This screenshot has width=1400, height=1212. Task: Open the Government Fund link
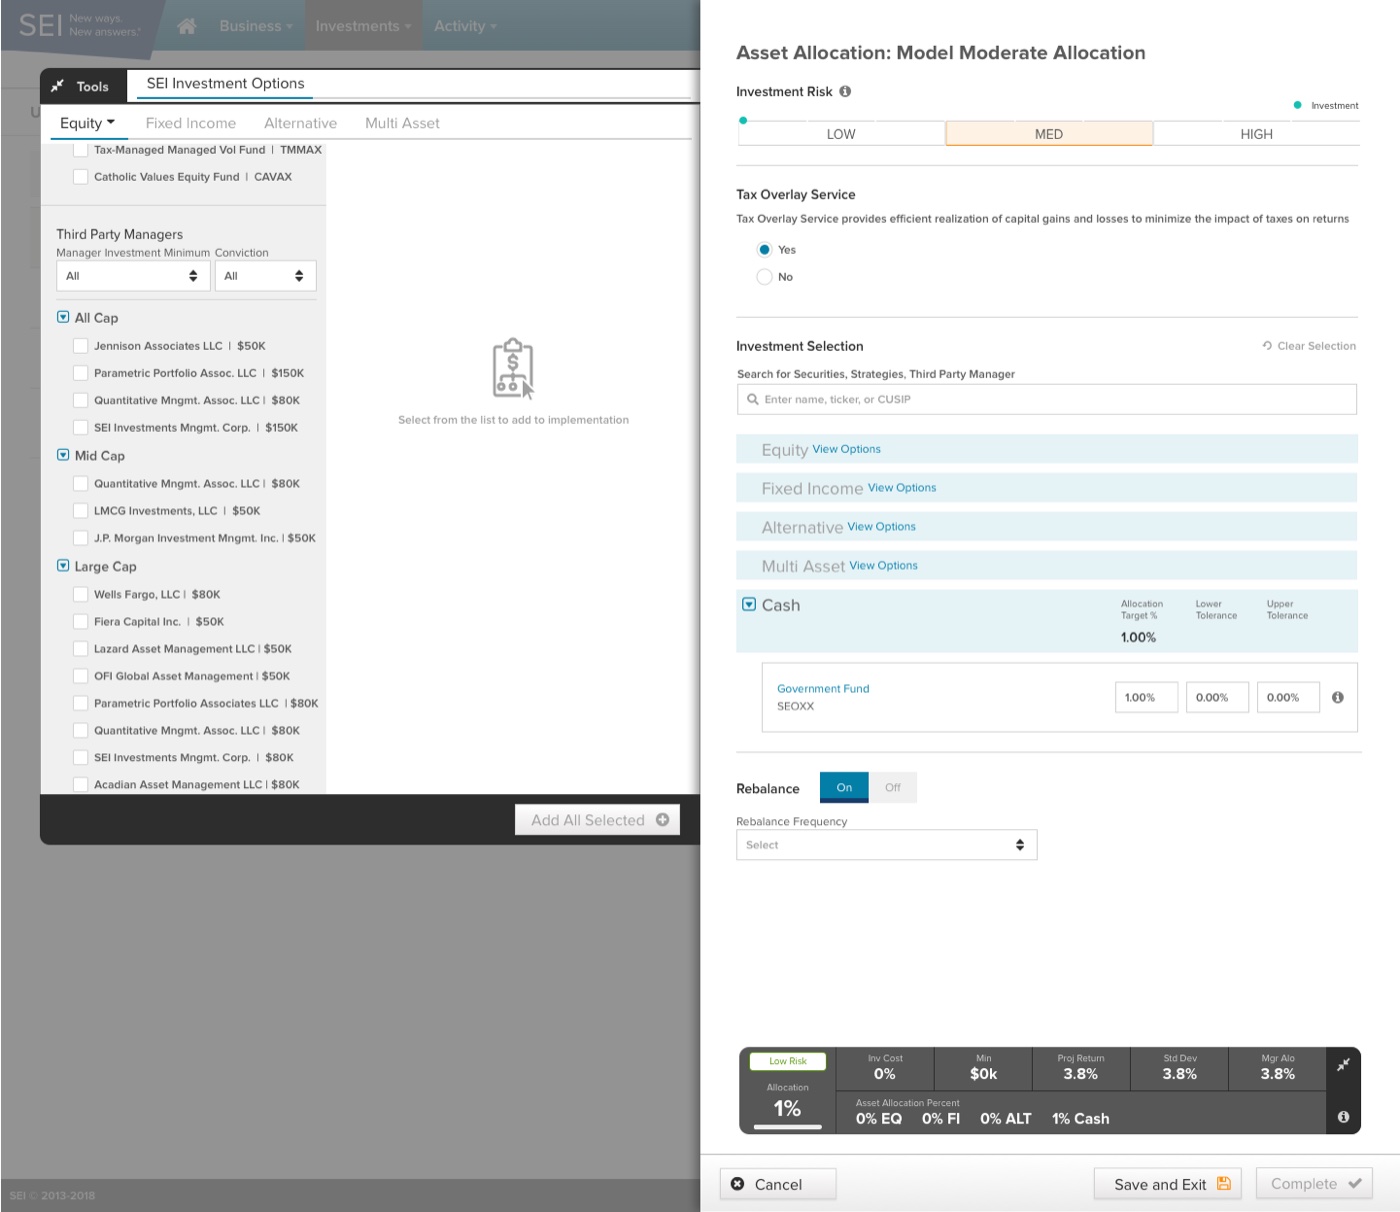[x=823, y=689]
